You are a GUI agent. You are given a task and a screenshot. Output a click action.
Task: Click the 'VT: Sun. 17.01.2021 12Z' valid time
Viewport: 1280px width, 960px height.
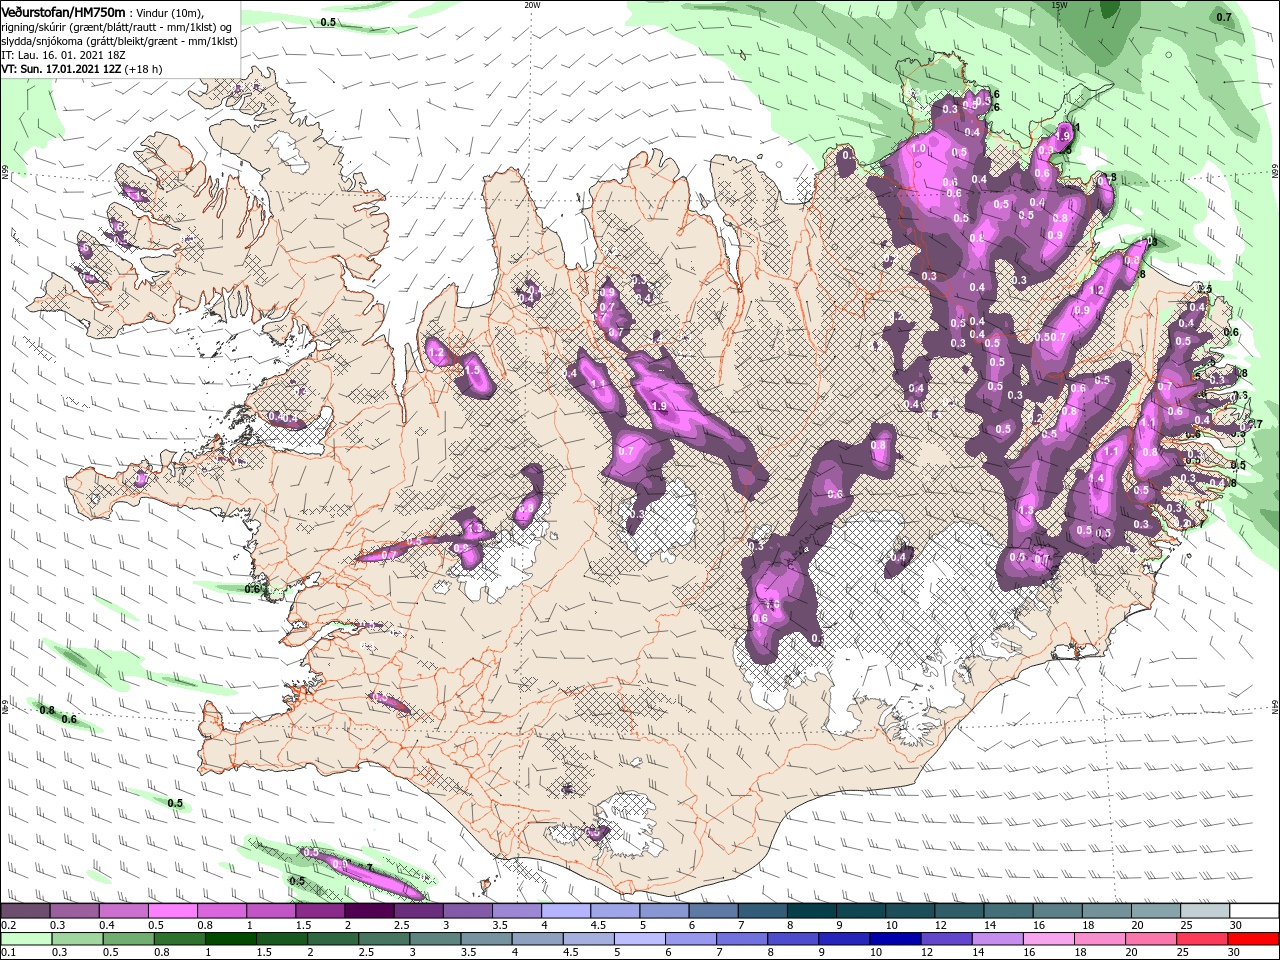pyautogui.click(x=61, y=70)
